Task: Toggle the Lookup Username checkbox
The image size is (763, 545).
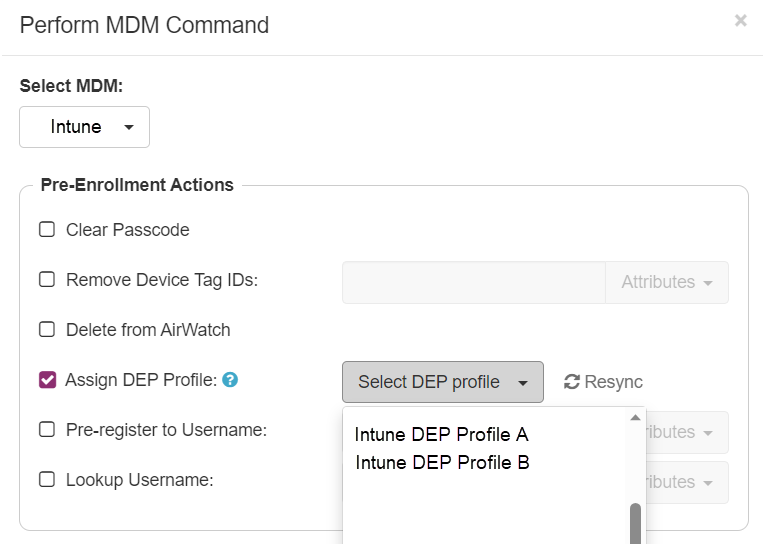Action: point(47,479)
